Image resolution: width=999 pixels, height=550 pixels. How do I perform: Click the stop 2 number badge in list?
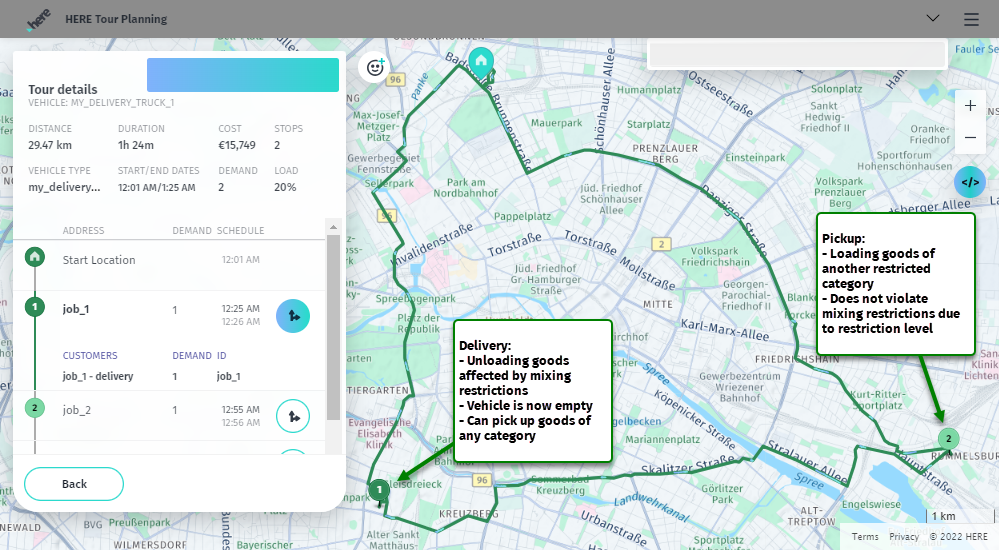[34, 408]
